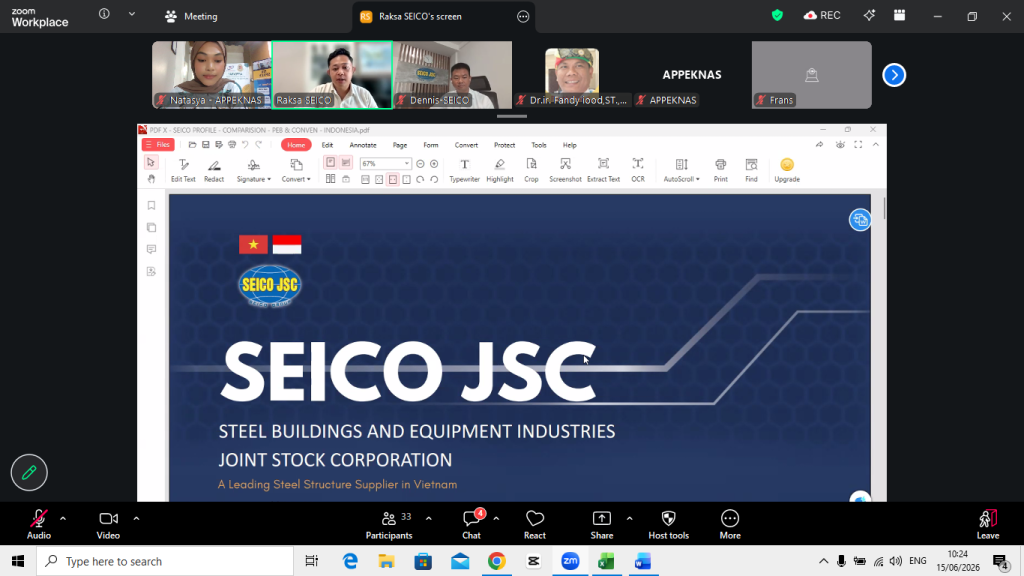Open the Files menu in PDF X
This screenshot has height=576, width=1024.
tap(158, 145)
